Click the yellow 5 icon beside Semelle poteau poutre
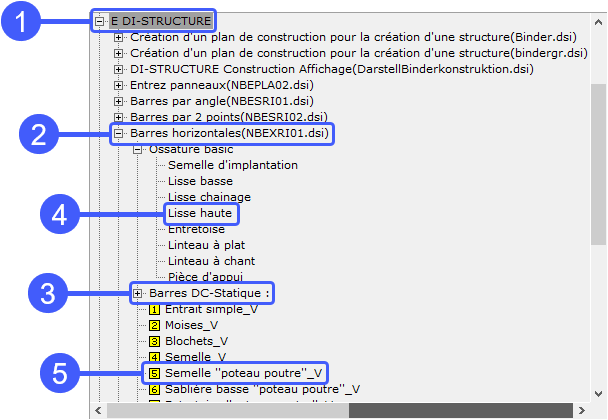 tap(154, 373)
